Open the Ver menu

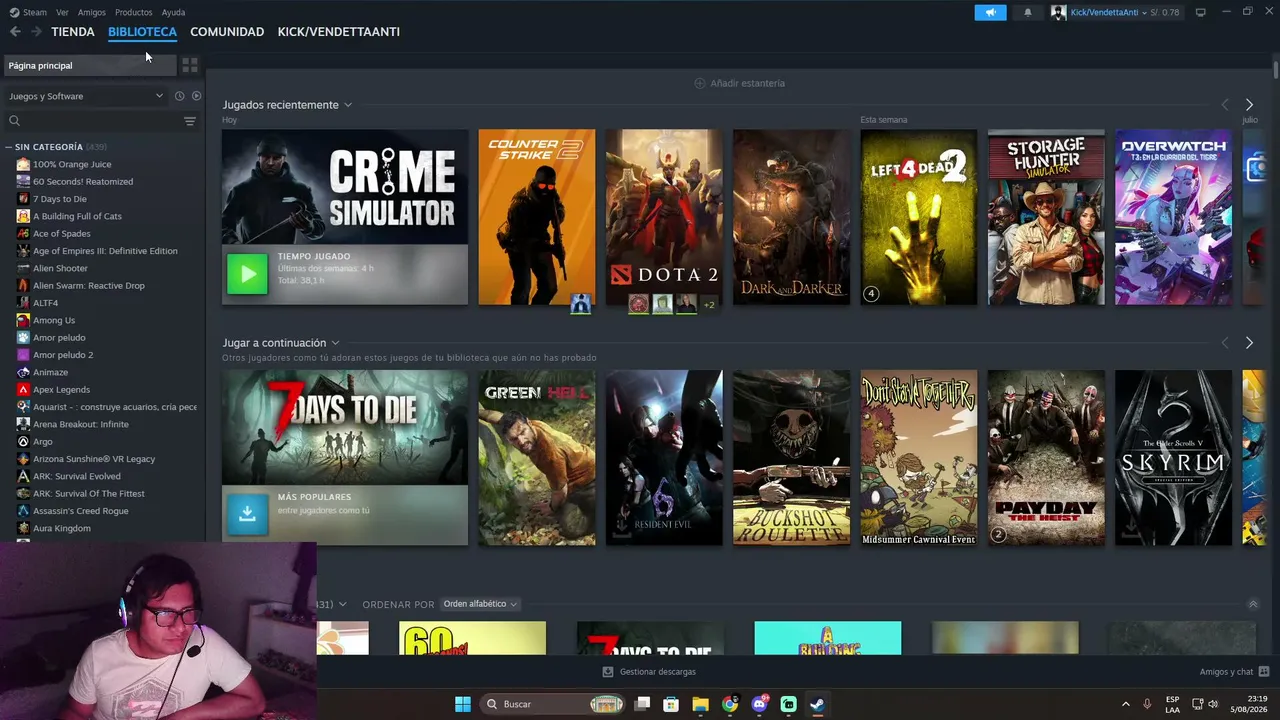tap(62, 12)
